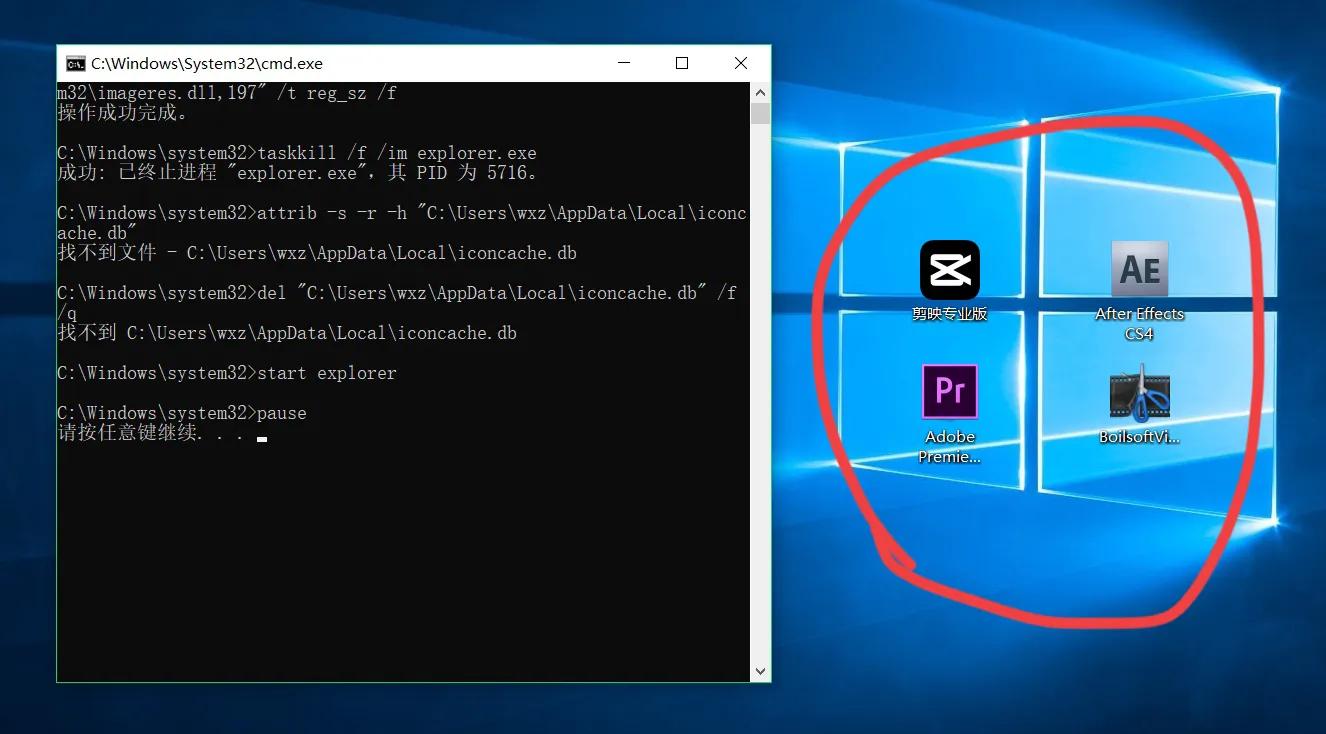The image size is (1326, 734).
Task: Open the cmd.exe title bar system icon
Action: (75, 63)
